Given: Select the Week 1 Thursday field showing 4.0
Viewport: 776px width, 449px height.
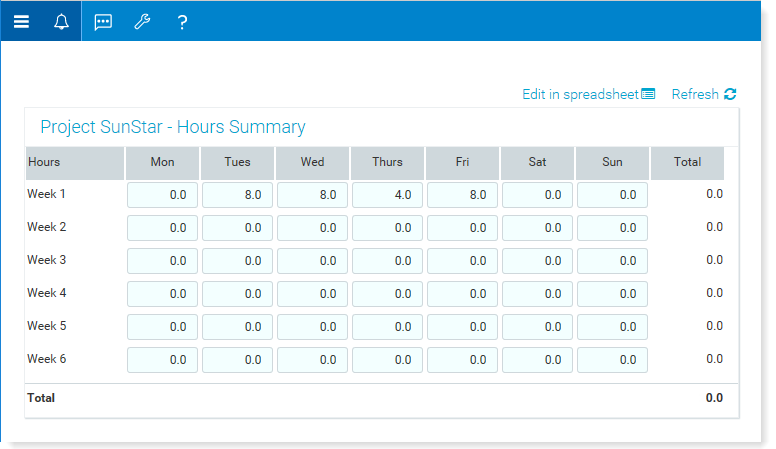Looking at the screenshot, I should 388,195.
